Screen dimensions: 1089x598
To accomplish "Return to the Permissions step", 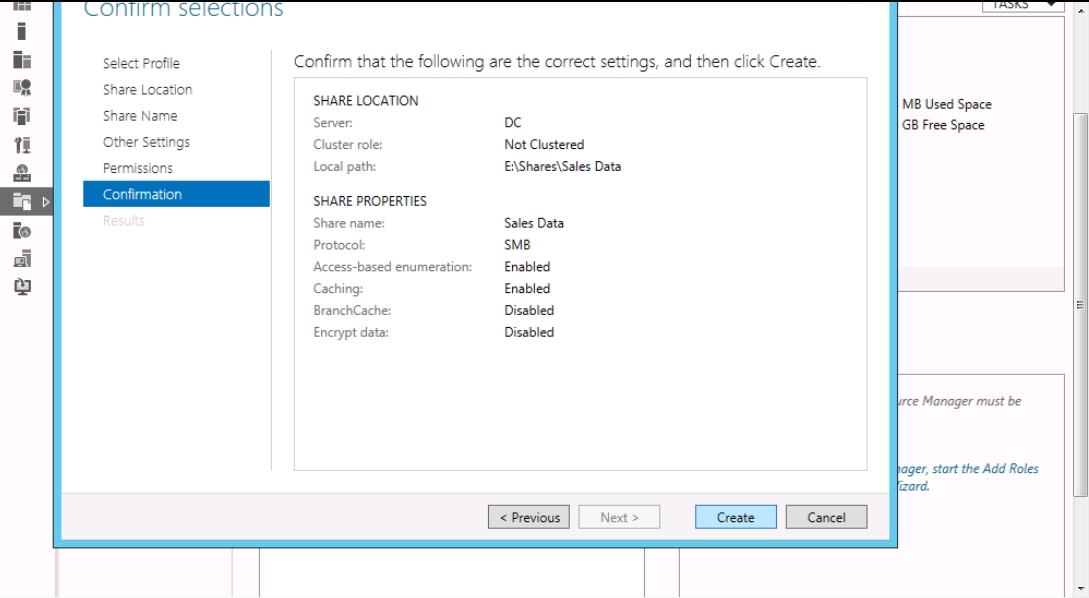I will click(x=138, y=168).
